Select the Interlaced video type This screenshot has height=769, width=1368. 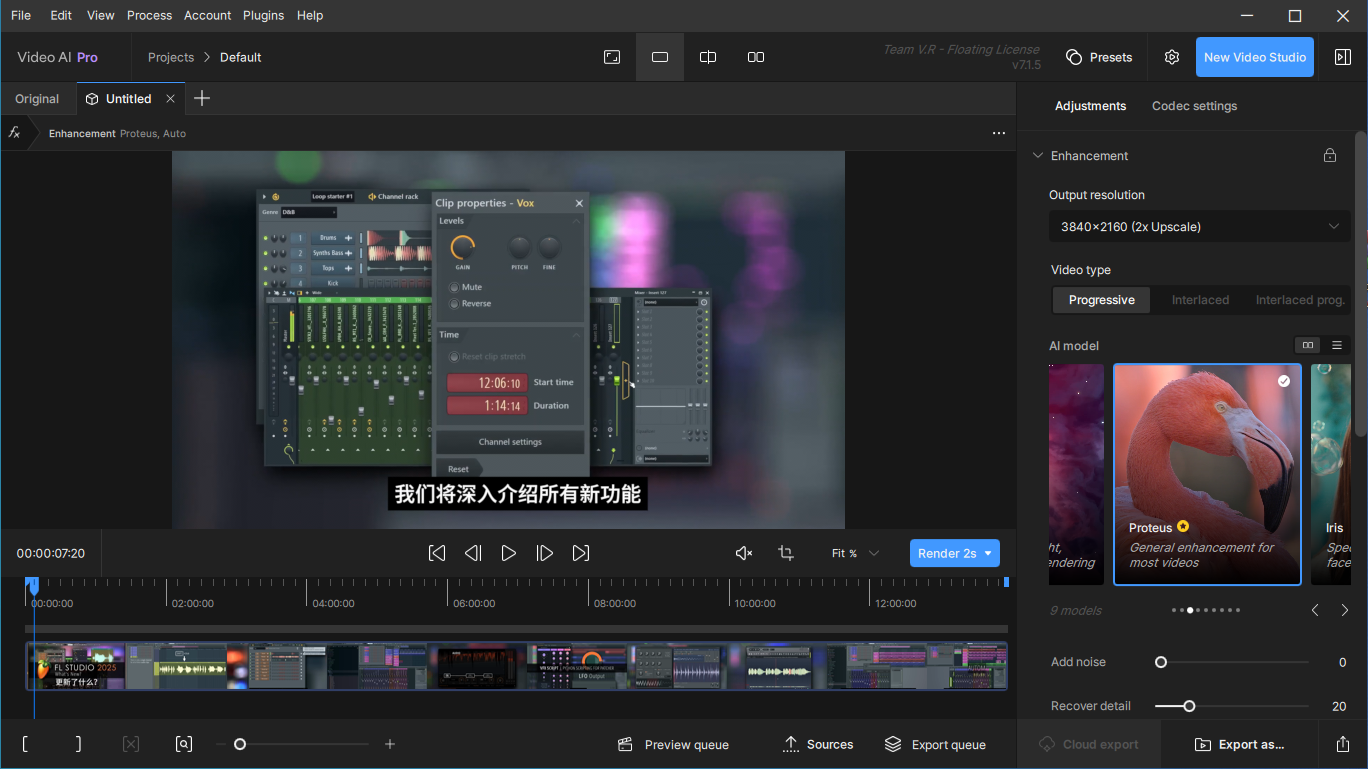[x=1200, y=300]
